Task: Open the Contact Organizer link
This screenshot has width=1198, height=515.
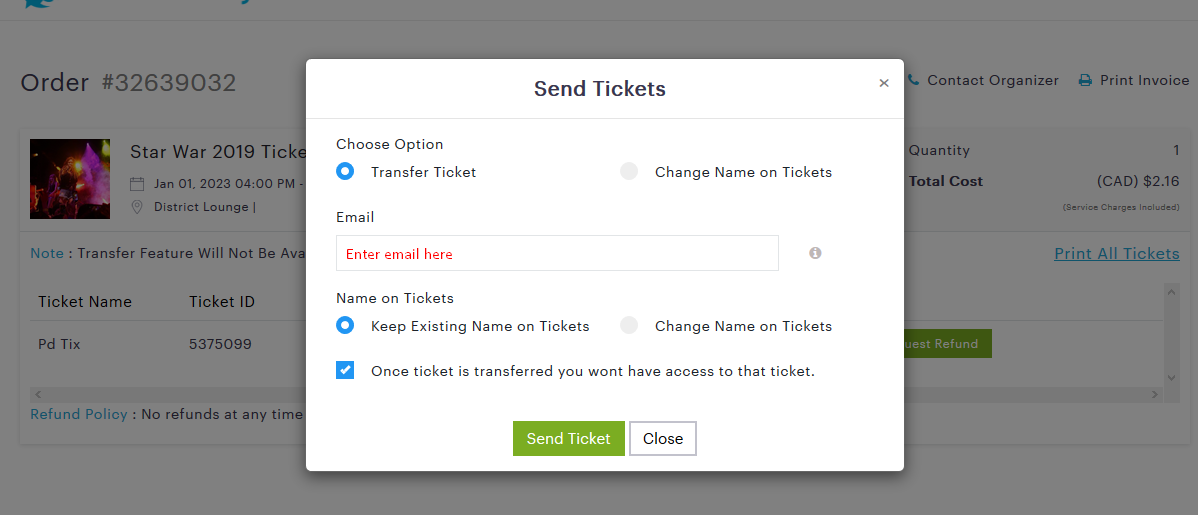Action: coord(992,80)
